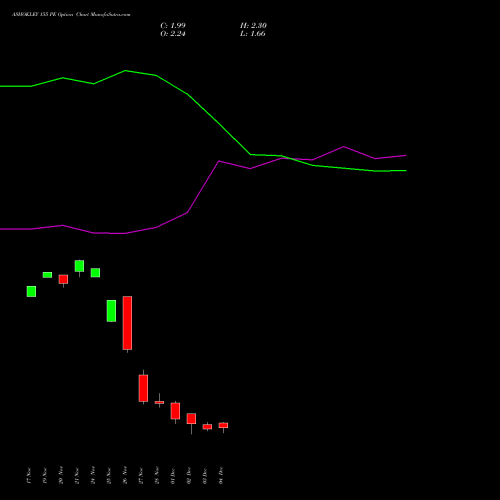The image size is (500, 500).
Task: Click the 24 Nov date label
Action: point(93,476)
